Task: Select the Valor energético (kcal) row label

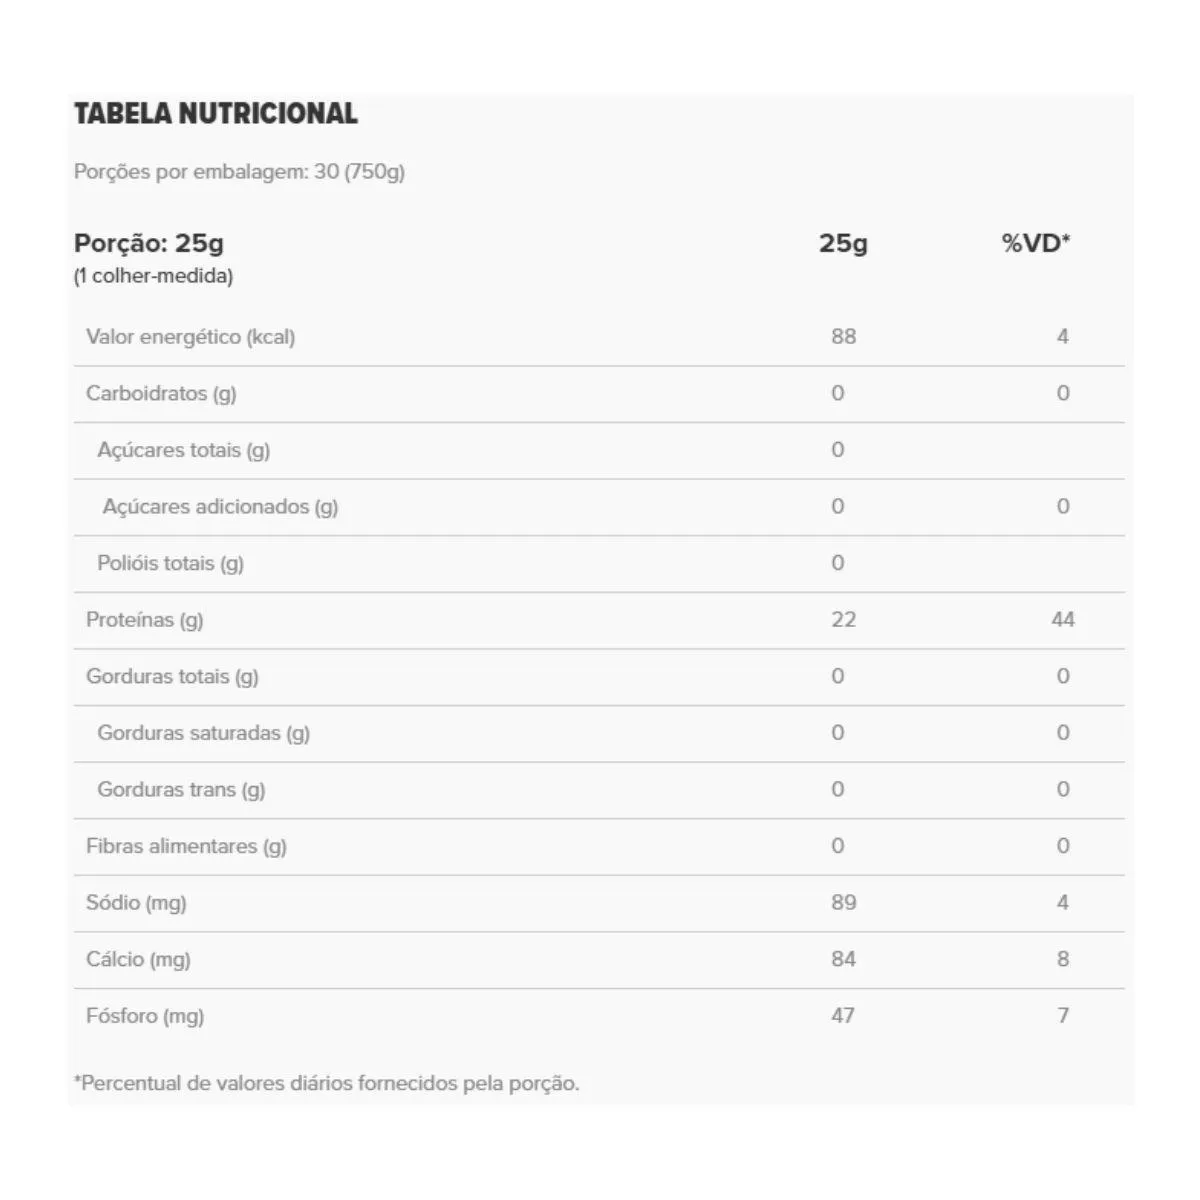Action: (x=190, y=337)
